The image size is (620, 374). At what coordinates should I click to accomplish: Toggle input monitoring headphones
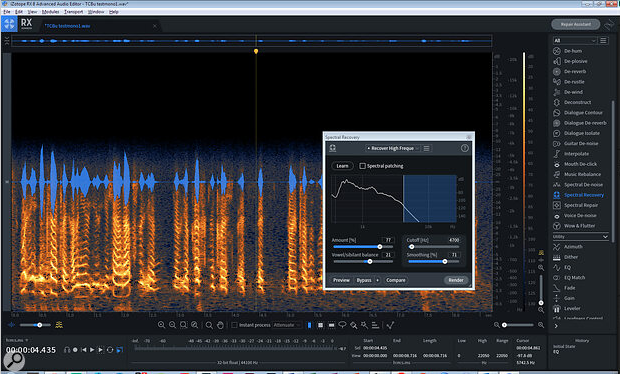pos(67,350)
